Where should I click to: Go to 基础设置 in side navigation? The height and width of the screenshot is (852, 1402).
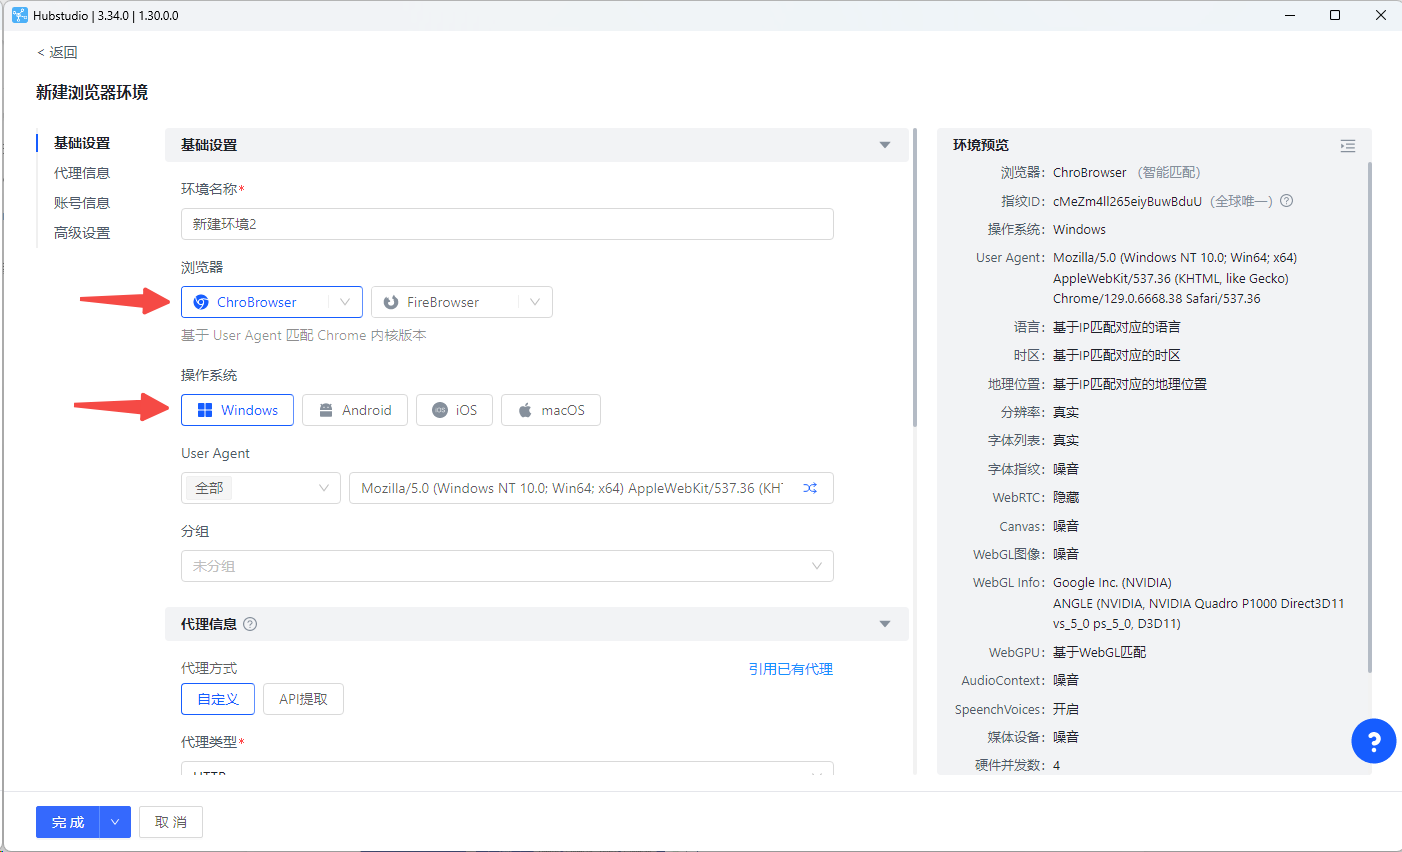click(x=82, y=143)
